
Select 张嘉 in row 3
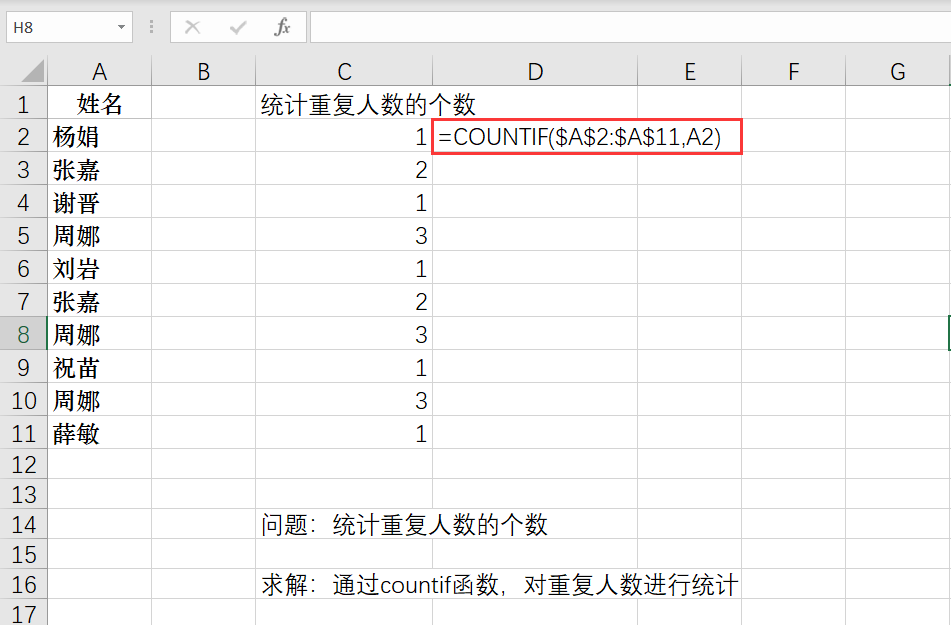[x=99, y=169]
